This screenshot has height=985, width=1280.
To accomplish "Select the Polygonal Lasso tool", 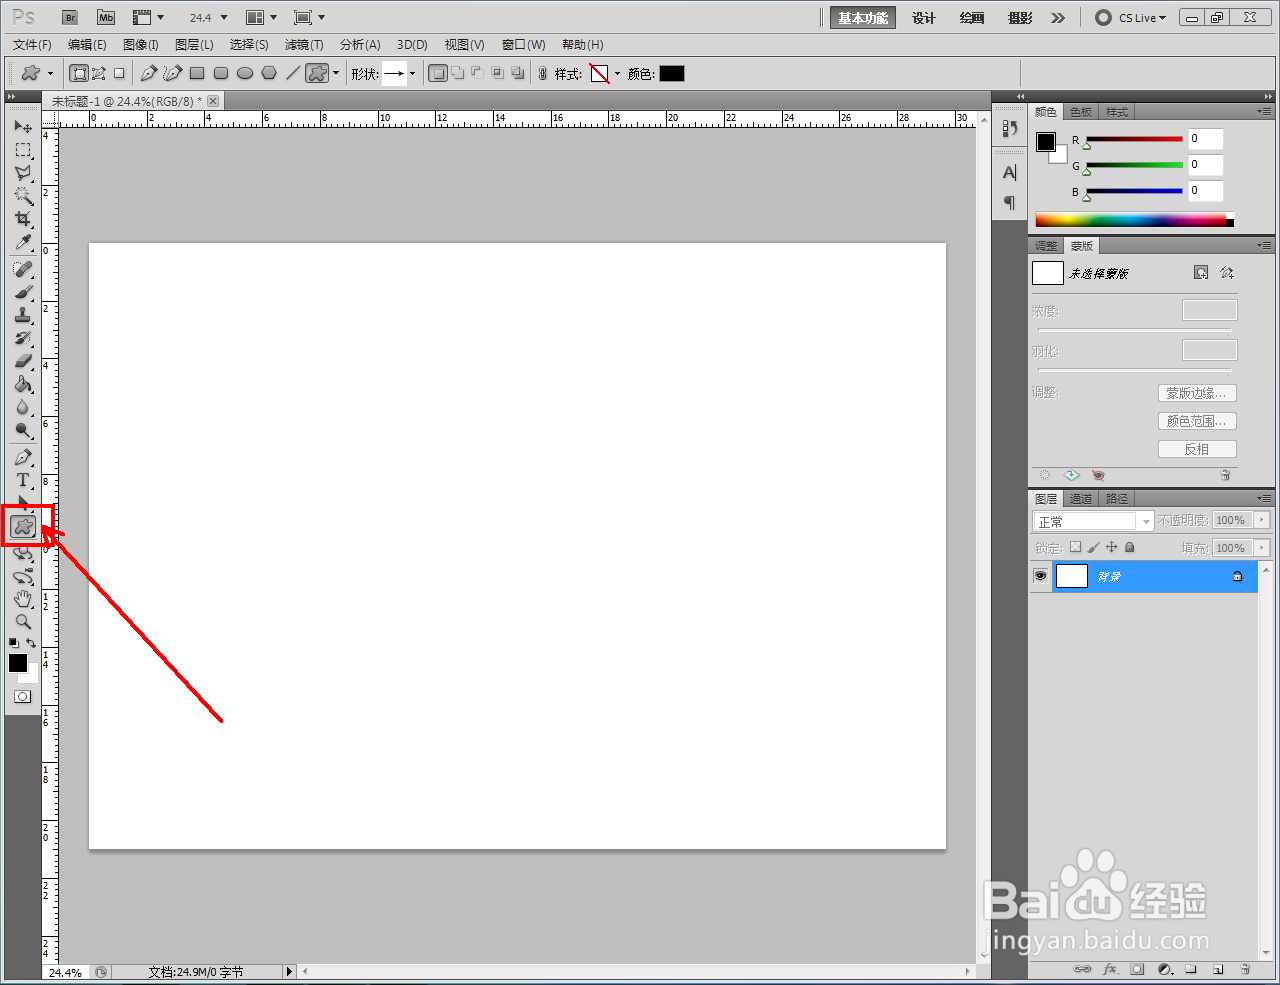I will tap(23, 173).
